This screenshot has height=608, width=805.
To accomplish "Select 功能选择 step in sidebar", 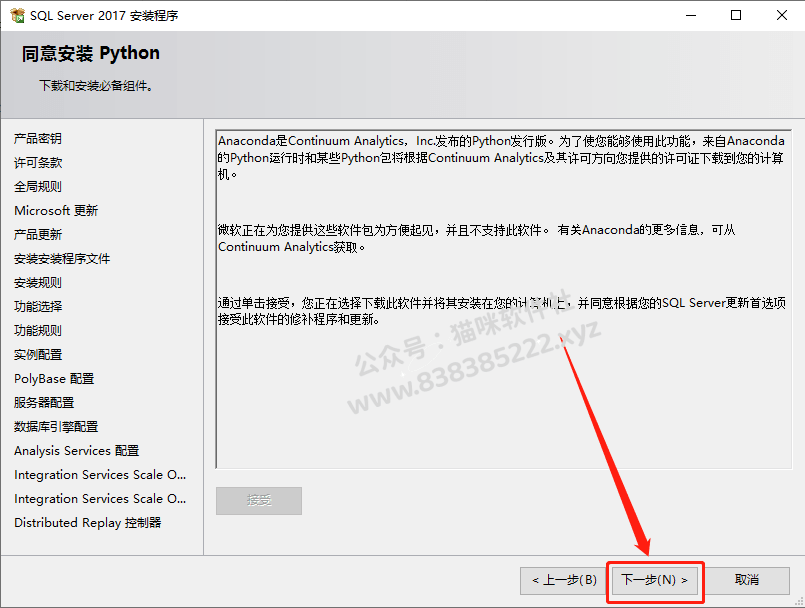I will tap(38, 307).
